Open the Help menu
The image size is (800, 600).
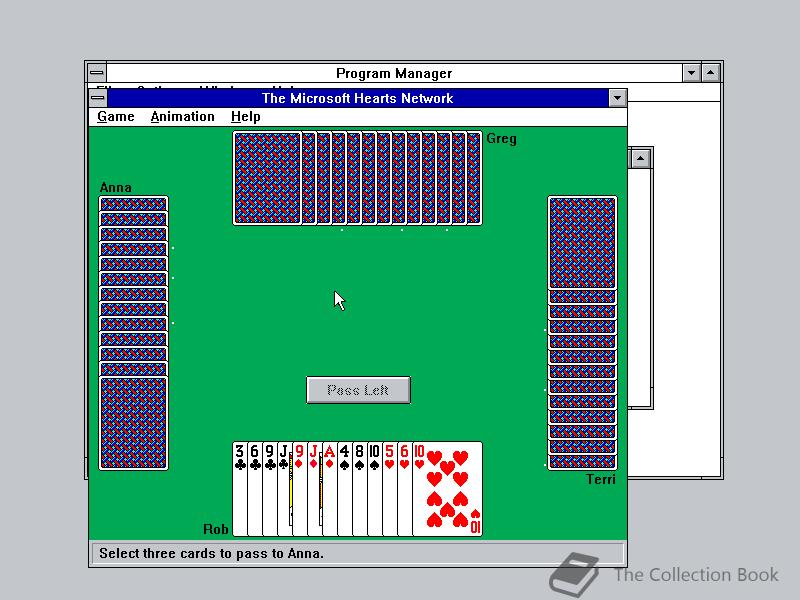point(245,116)
